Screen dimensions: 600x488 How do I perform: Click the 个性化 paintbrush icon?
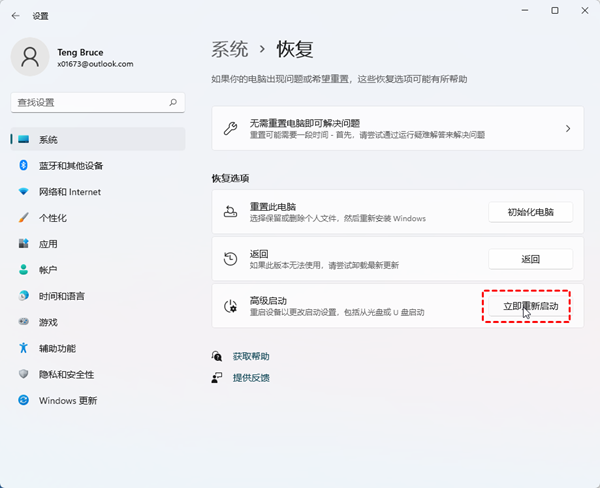coord(23,217)
